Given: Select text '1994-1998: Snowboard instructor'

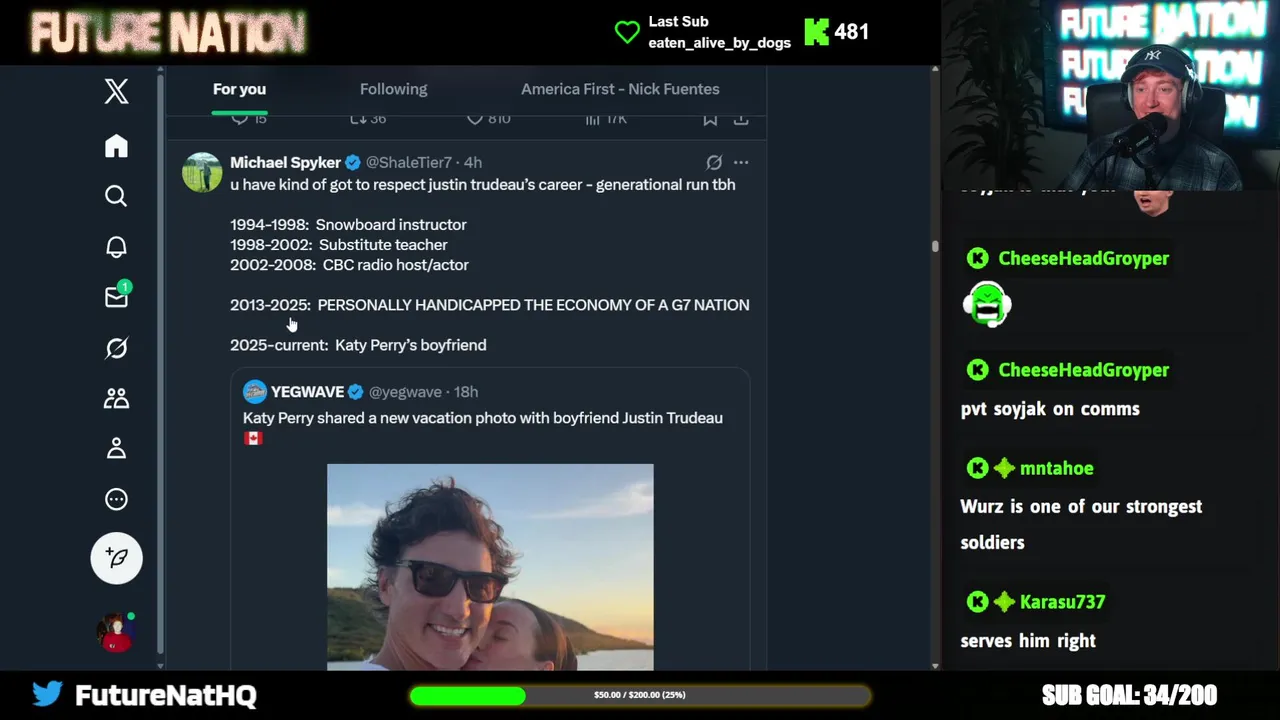Looking at the screenshot, I should (348, 225).
